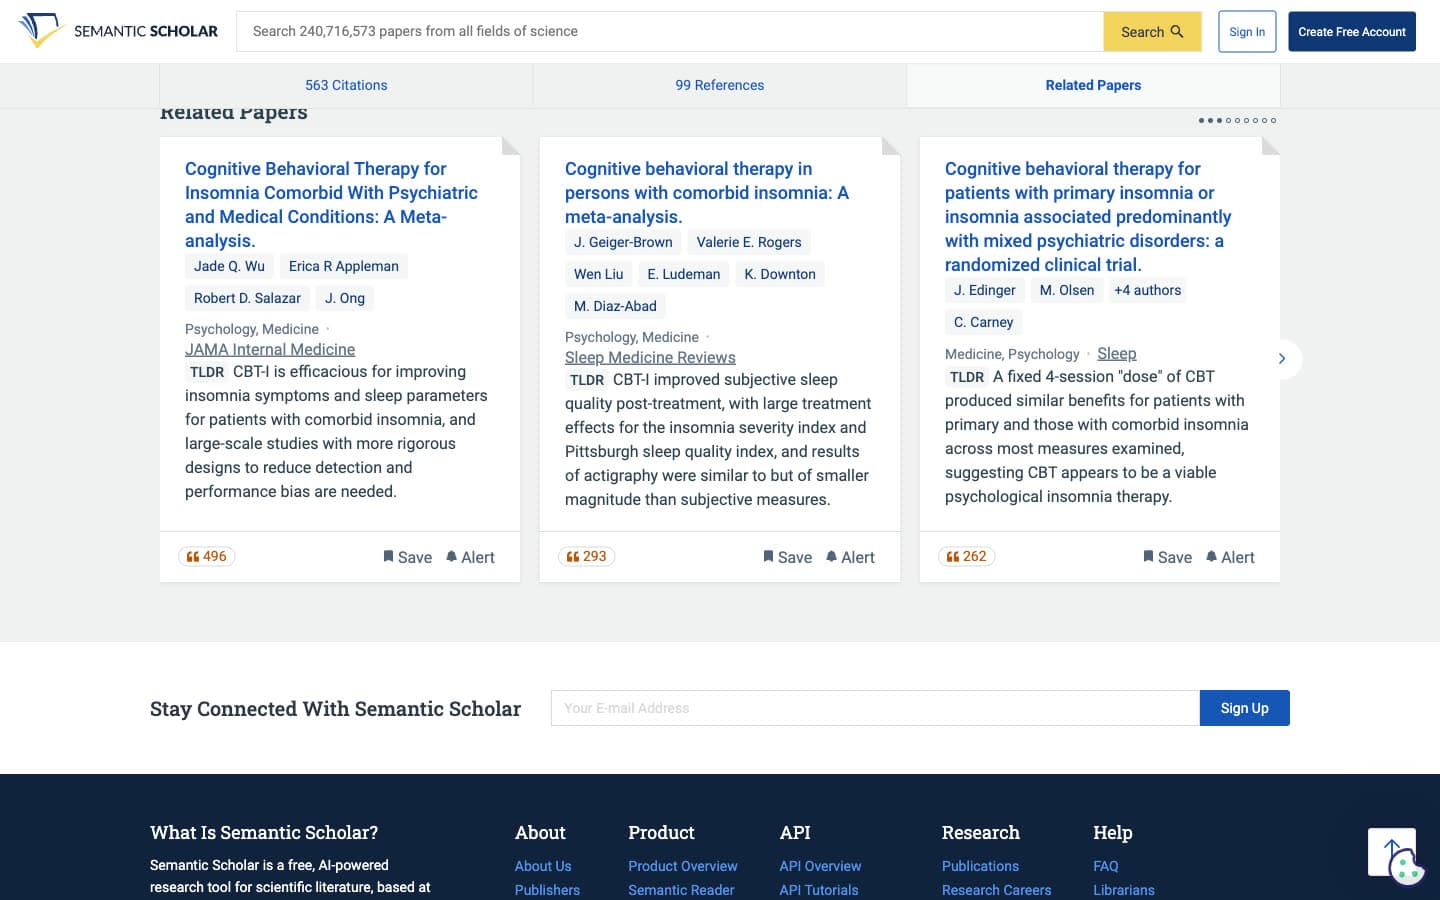Open the API Overview footer link
The width and height of the screenshot is (1440, 900).
coord(820,866)
